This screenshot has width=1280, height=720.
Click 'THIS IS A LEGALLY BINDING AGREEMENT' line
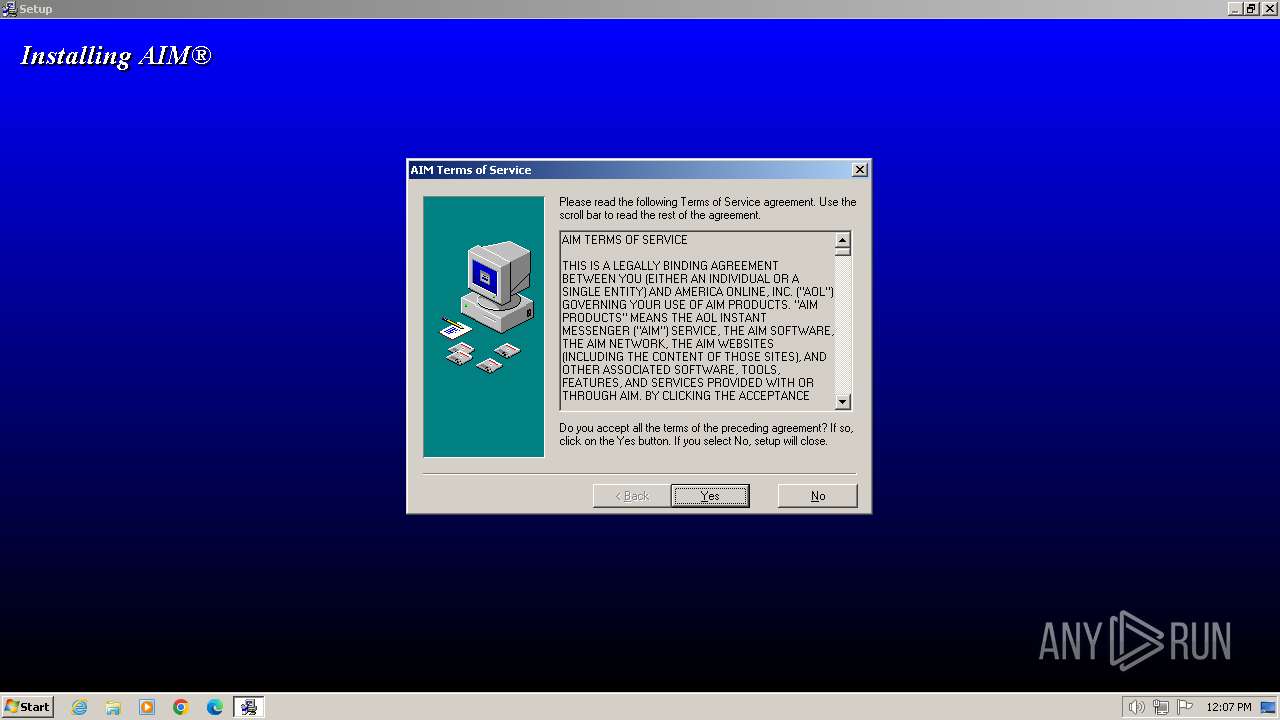pyautogui.click(x=670, y=266)
